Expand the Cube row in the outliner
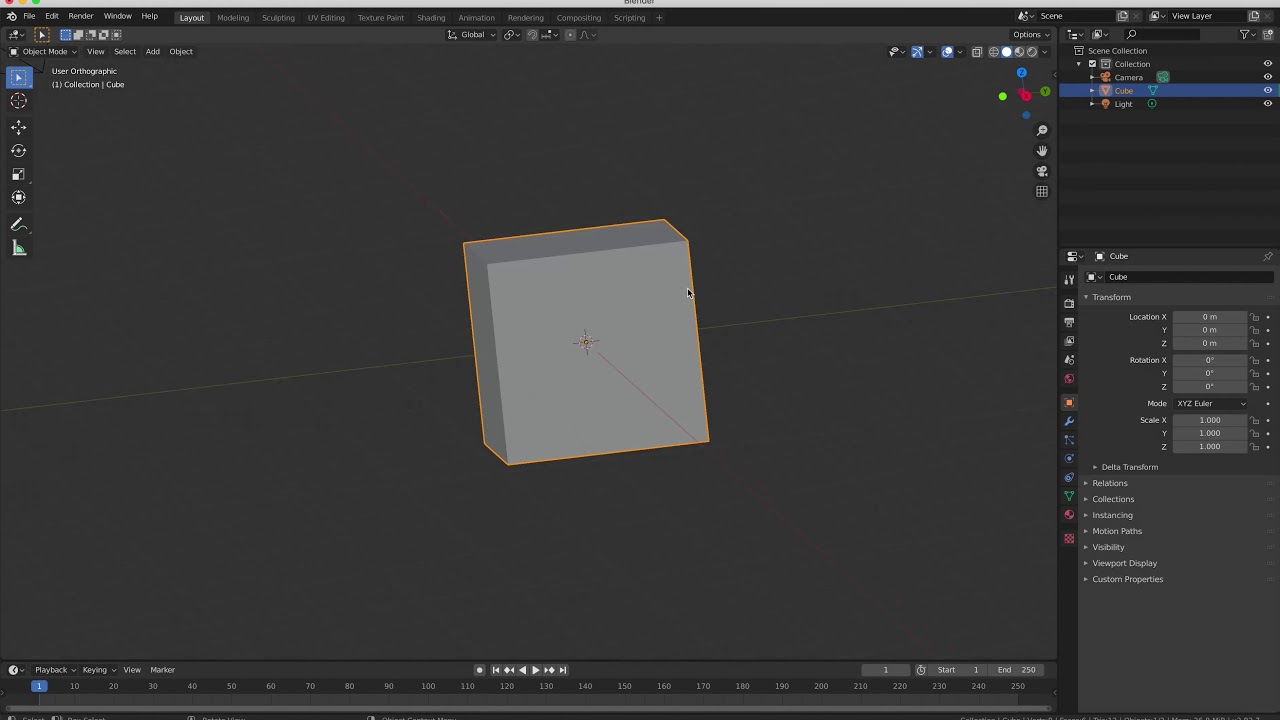Viewport: 1280px width, 720px height. click(x=1092, y=91)
